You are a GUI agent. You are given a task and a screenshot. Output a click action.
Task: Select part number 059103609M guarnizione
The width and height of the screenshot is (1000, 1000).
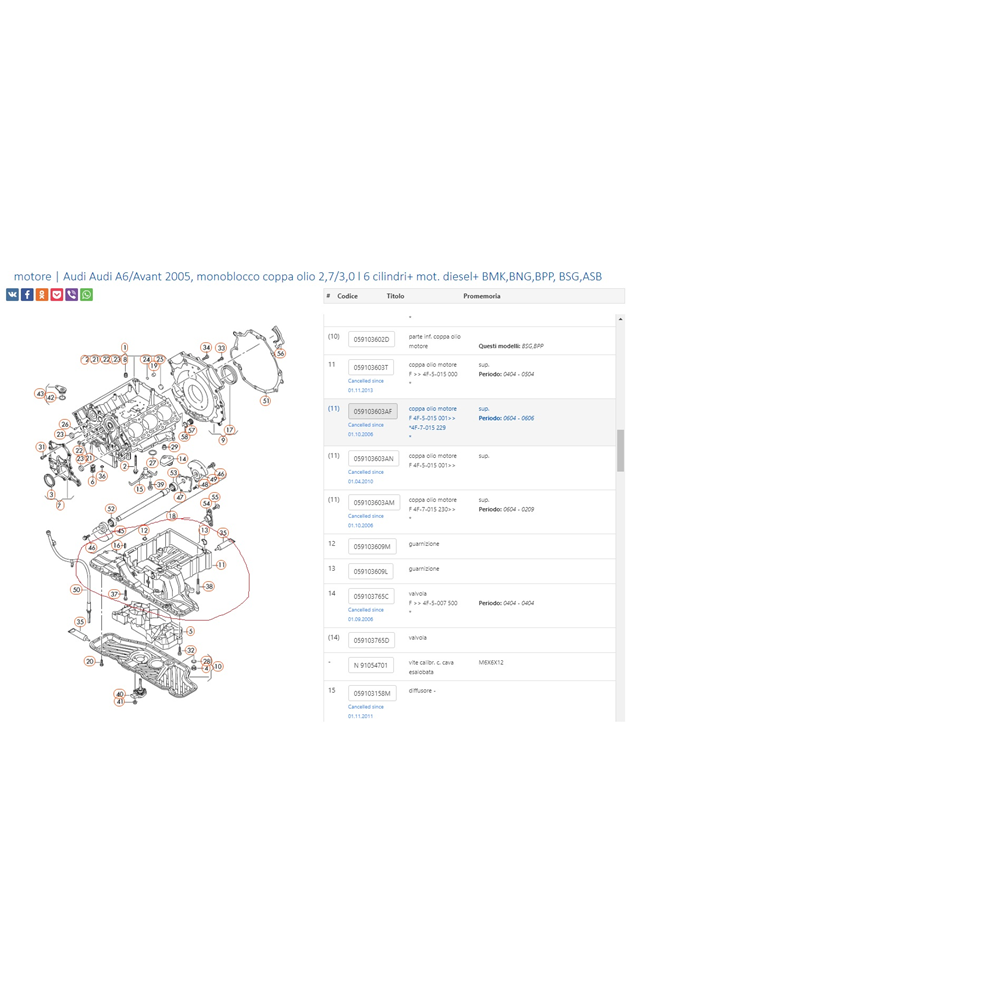pyautogui.click(x=372, y=547)
